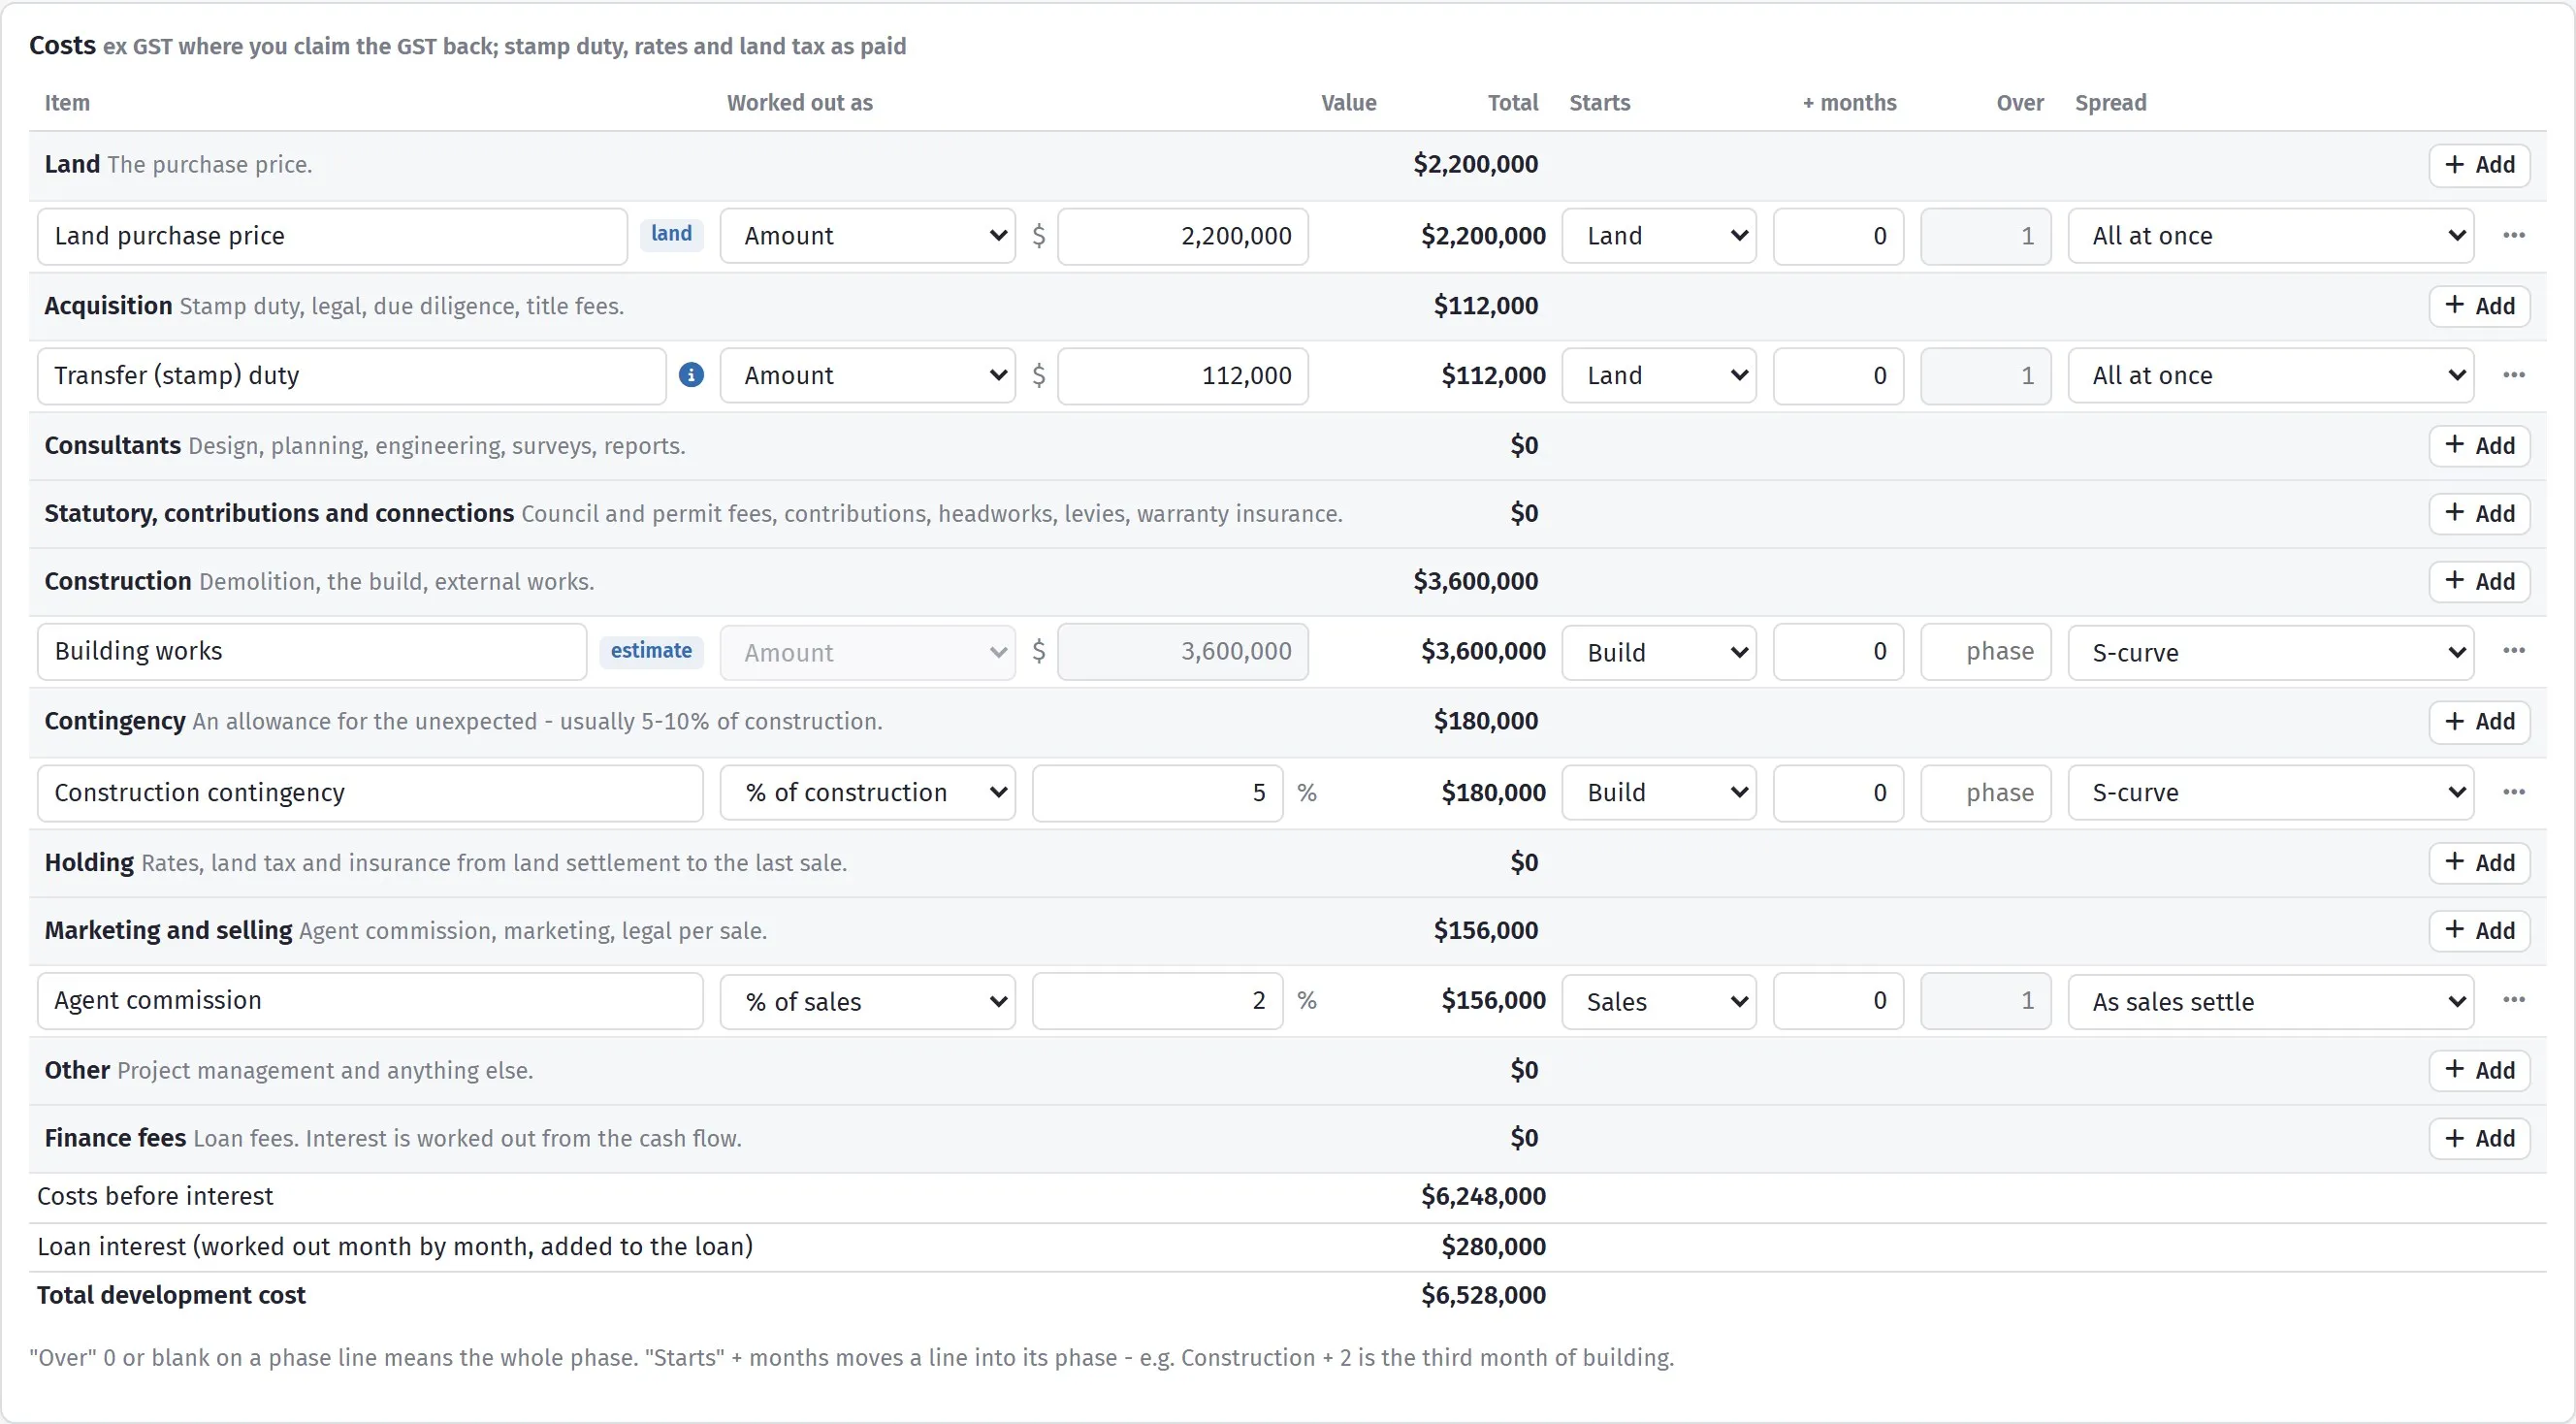
Task: Open Spread dropdown for Transfer (stamp) duty
Action: pos(2271,376)
